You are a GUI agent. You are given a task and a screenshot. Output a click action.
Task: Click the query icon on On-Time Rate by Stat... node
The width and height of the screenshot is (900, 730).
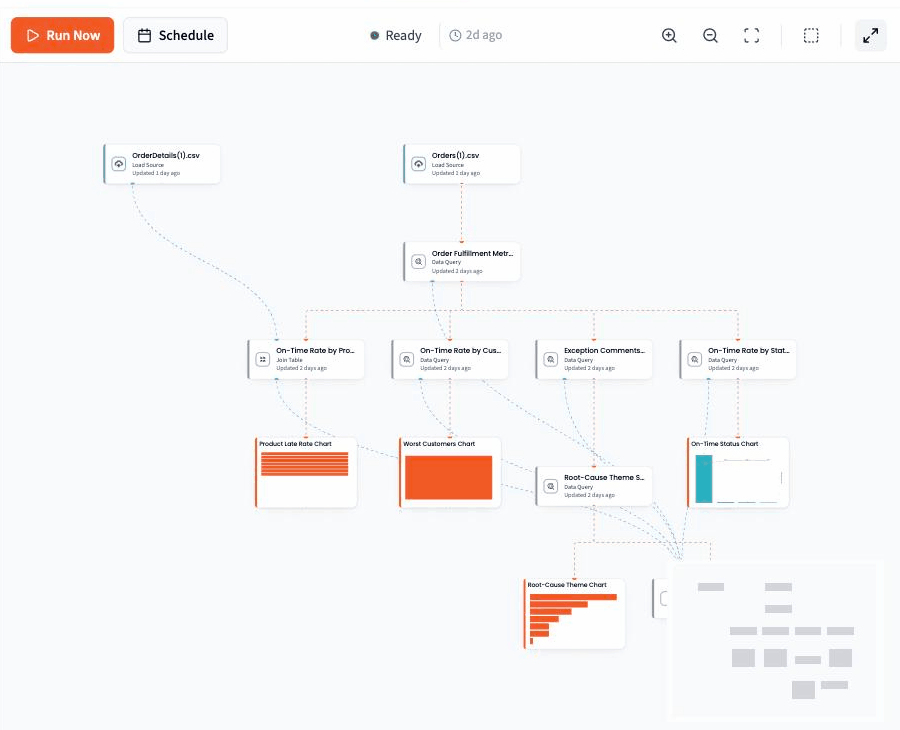[x=695, y=359]
